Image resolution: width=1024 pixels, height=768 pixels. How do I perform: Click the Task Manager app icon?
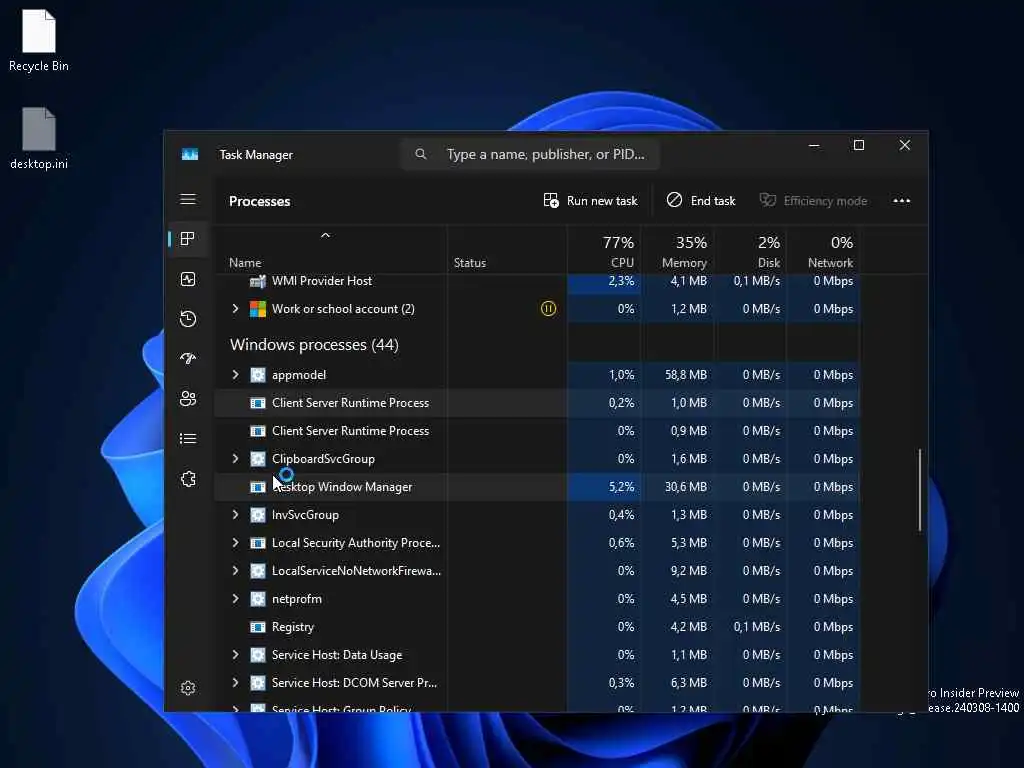(190, 155)
